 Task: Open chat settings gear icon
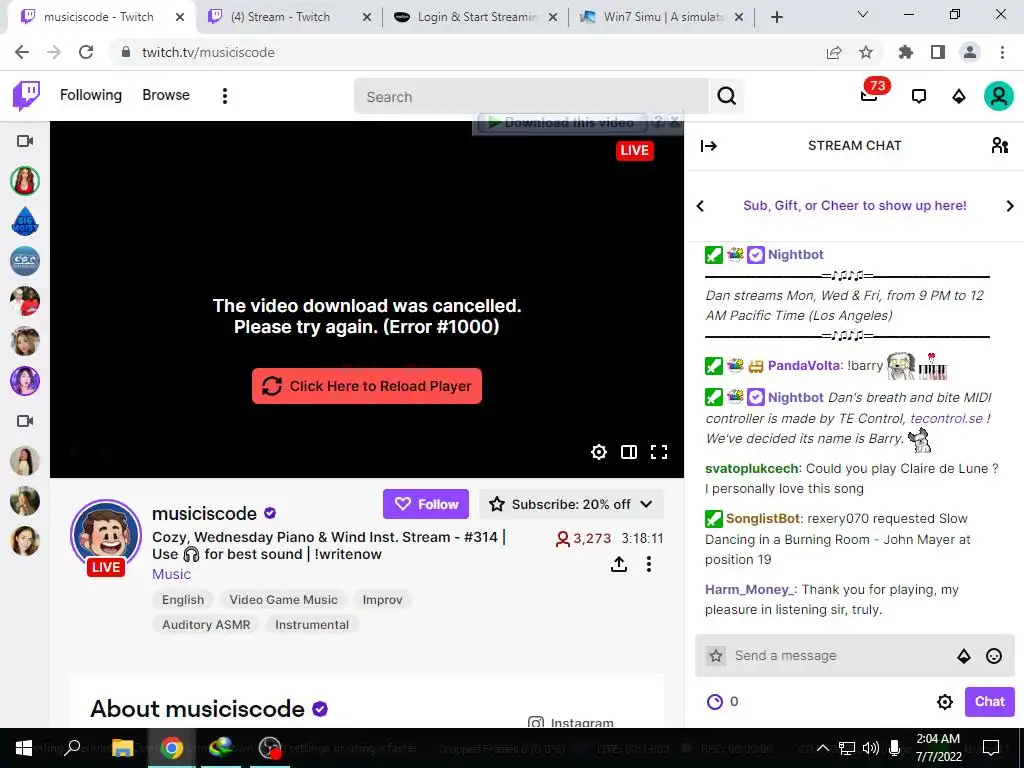pyautogui.click(x=944, y=702)
